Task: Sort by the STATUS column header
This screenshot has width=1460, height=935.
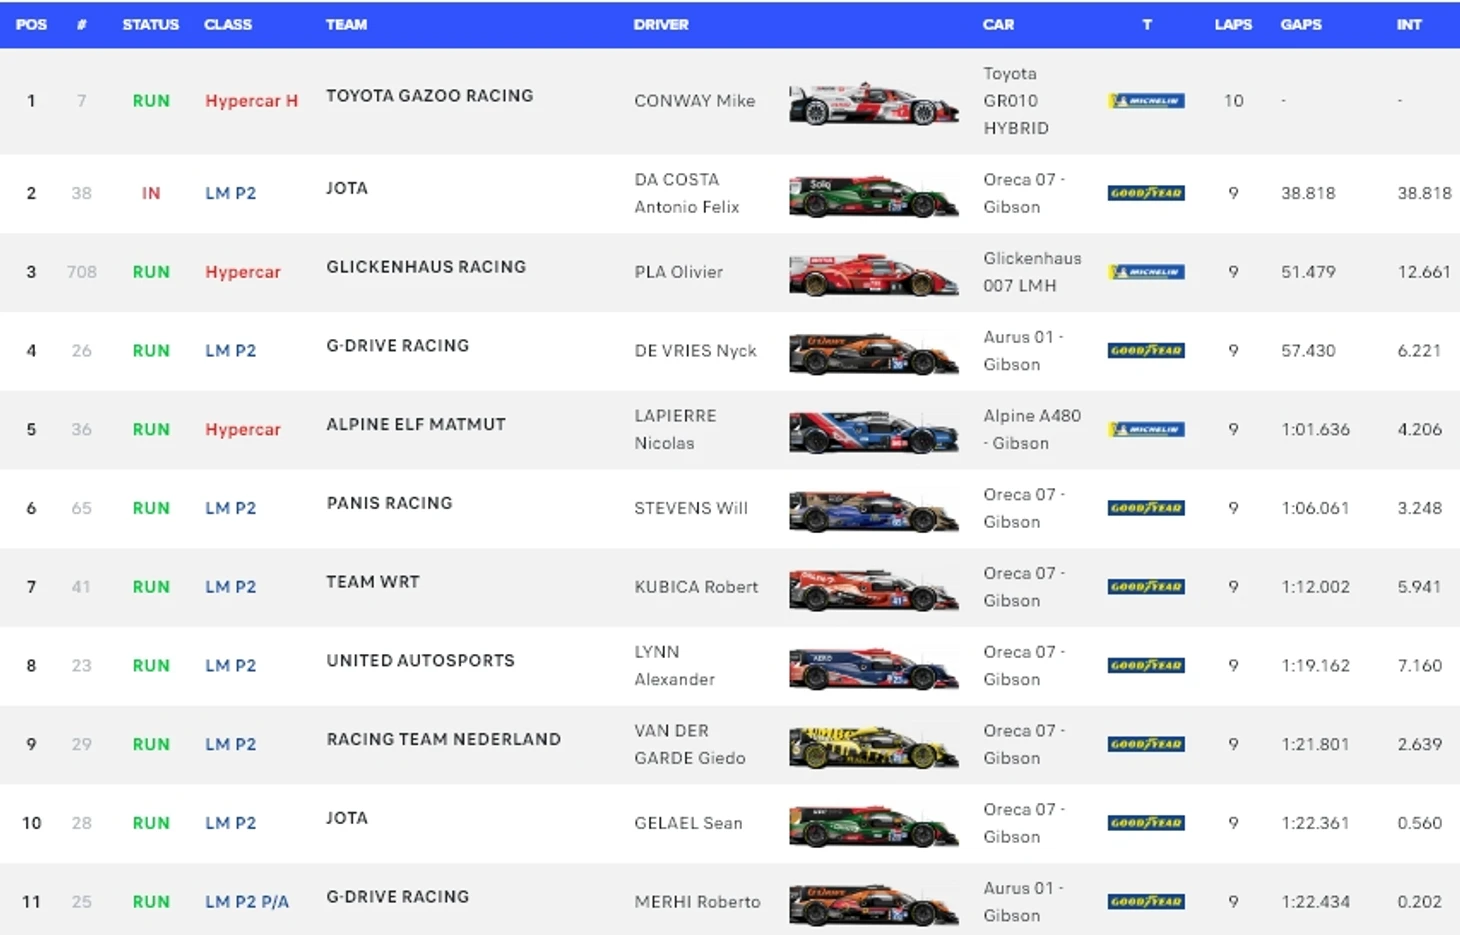Action: [151, 24]
